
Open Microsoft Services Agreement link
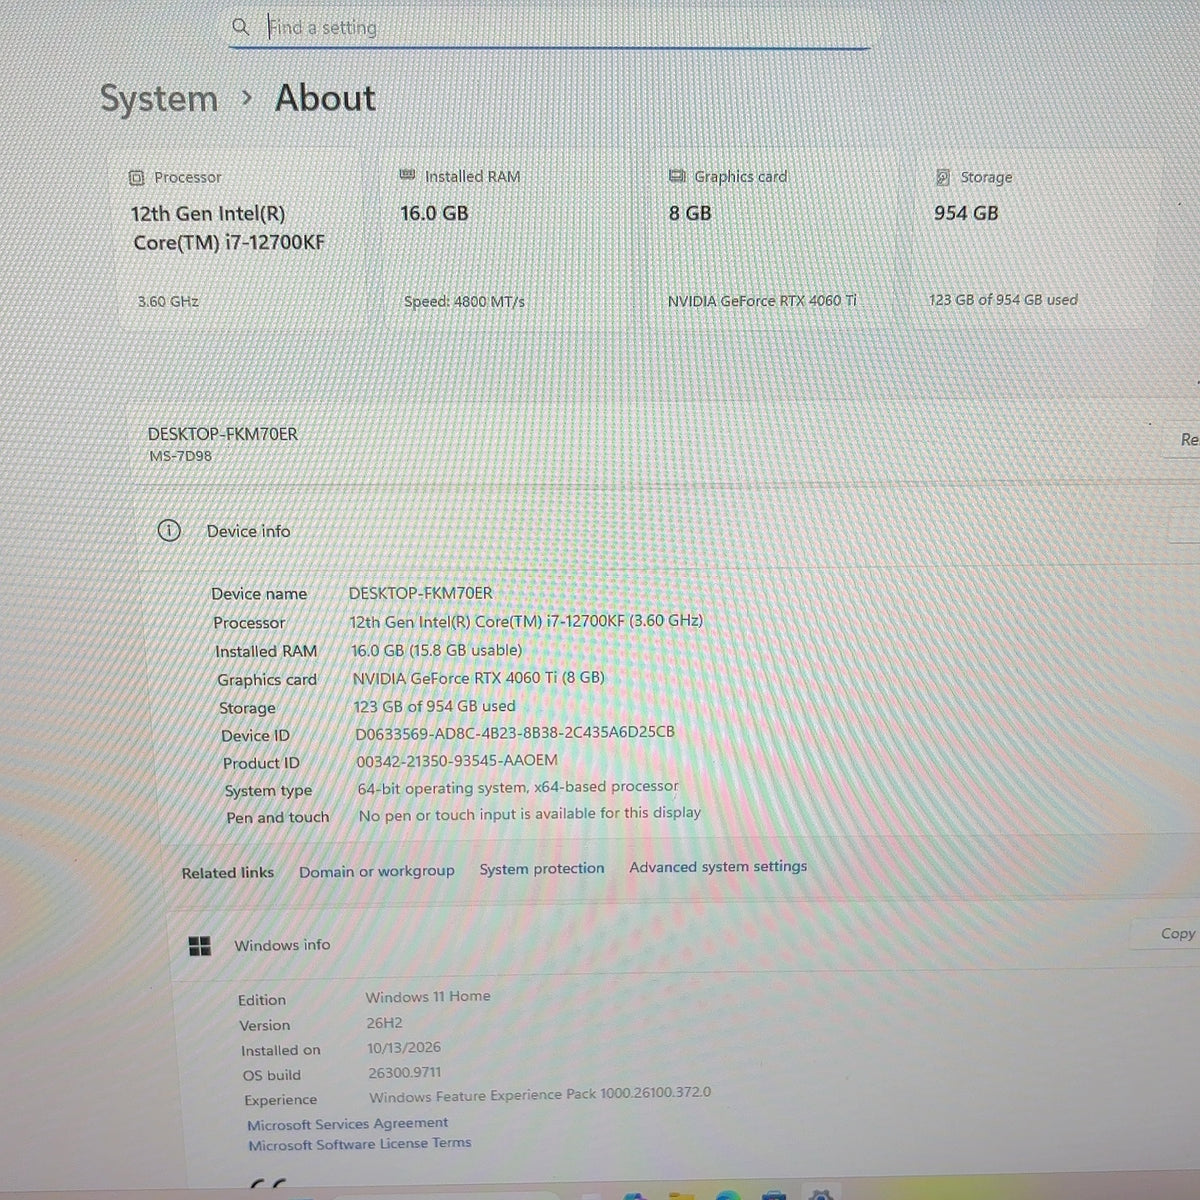pos(347,1124)
